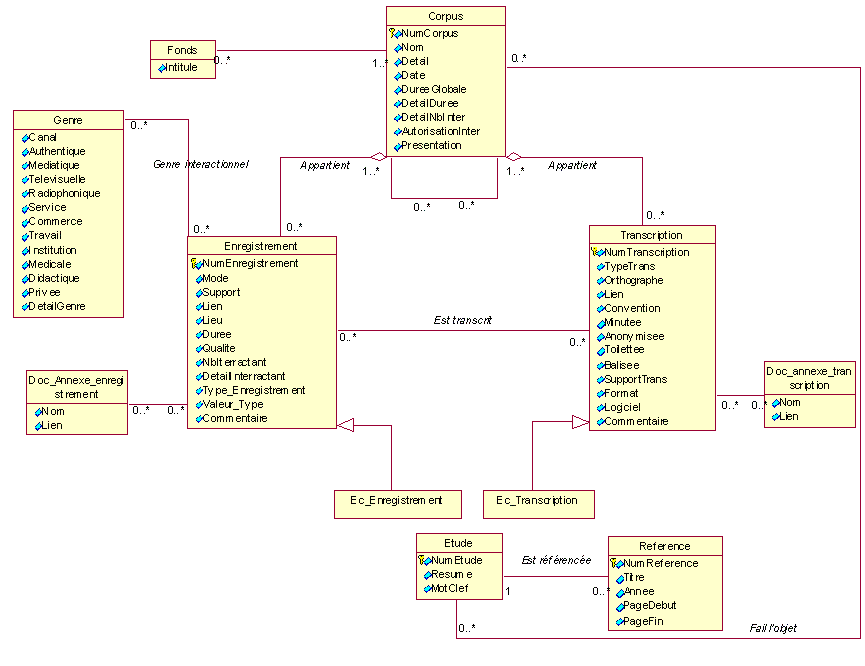
Task: Select AutorisationInter attribute in Corpus
Action: (x=437, y=131)
